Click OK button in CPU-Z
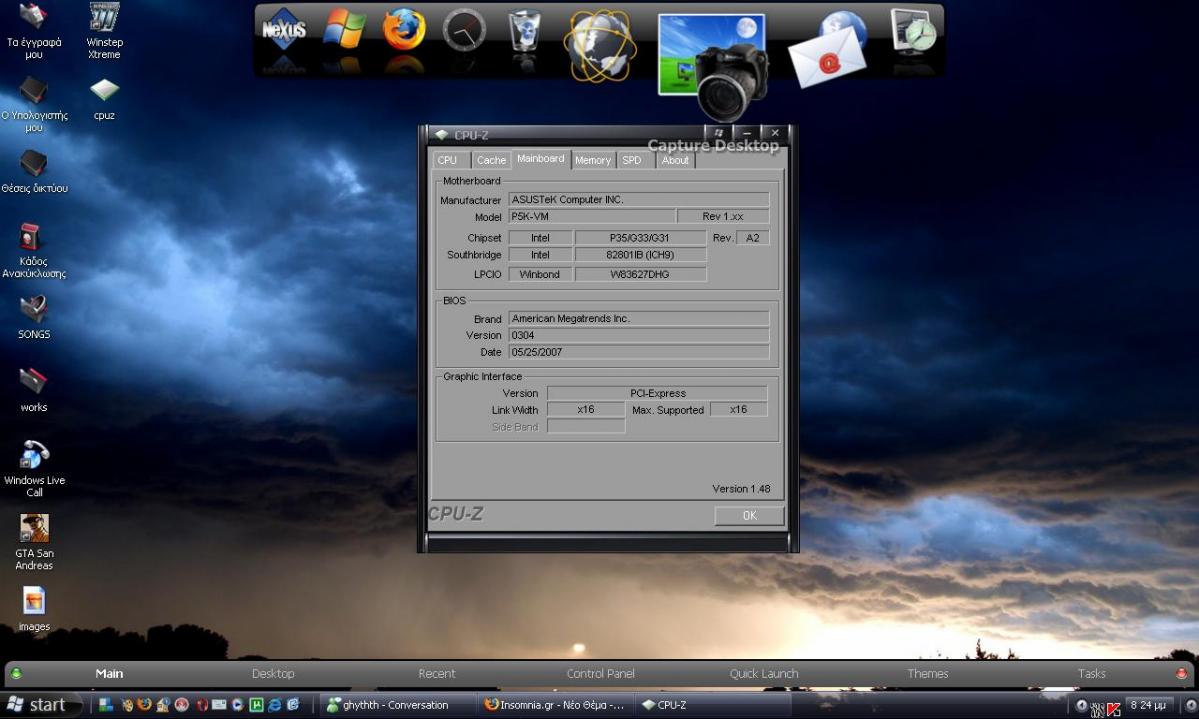Viewport: 1199px width, 719px height. point(749,516)
